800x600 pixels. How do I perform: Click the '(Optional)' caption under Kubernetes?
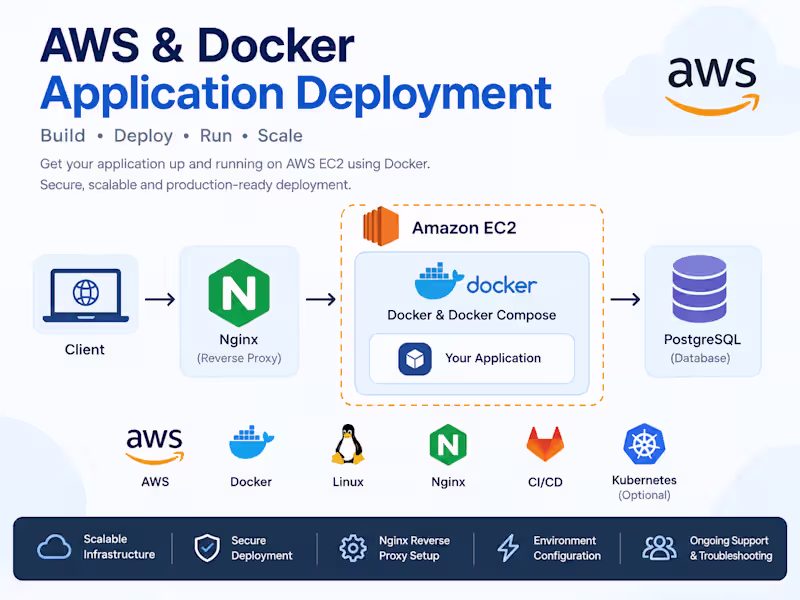(x=644, y=495)
